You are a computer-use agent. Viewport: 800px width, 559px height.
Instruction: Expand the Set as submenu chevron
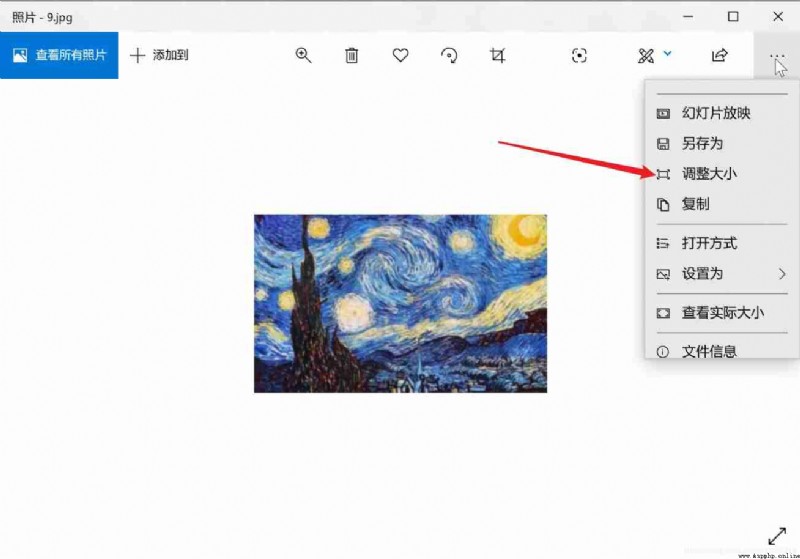pos(782,274)
